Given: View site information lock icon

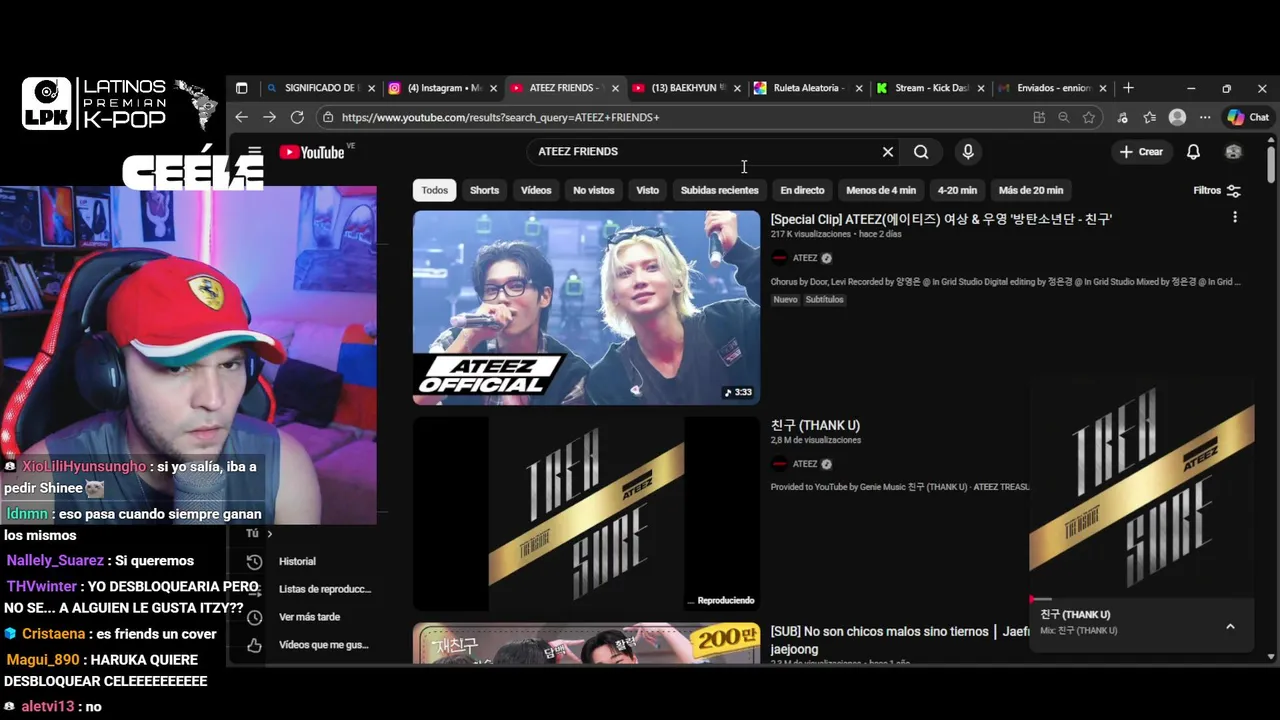Looking at the screenshot, I should (327, 117).
